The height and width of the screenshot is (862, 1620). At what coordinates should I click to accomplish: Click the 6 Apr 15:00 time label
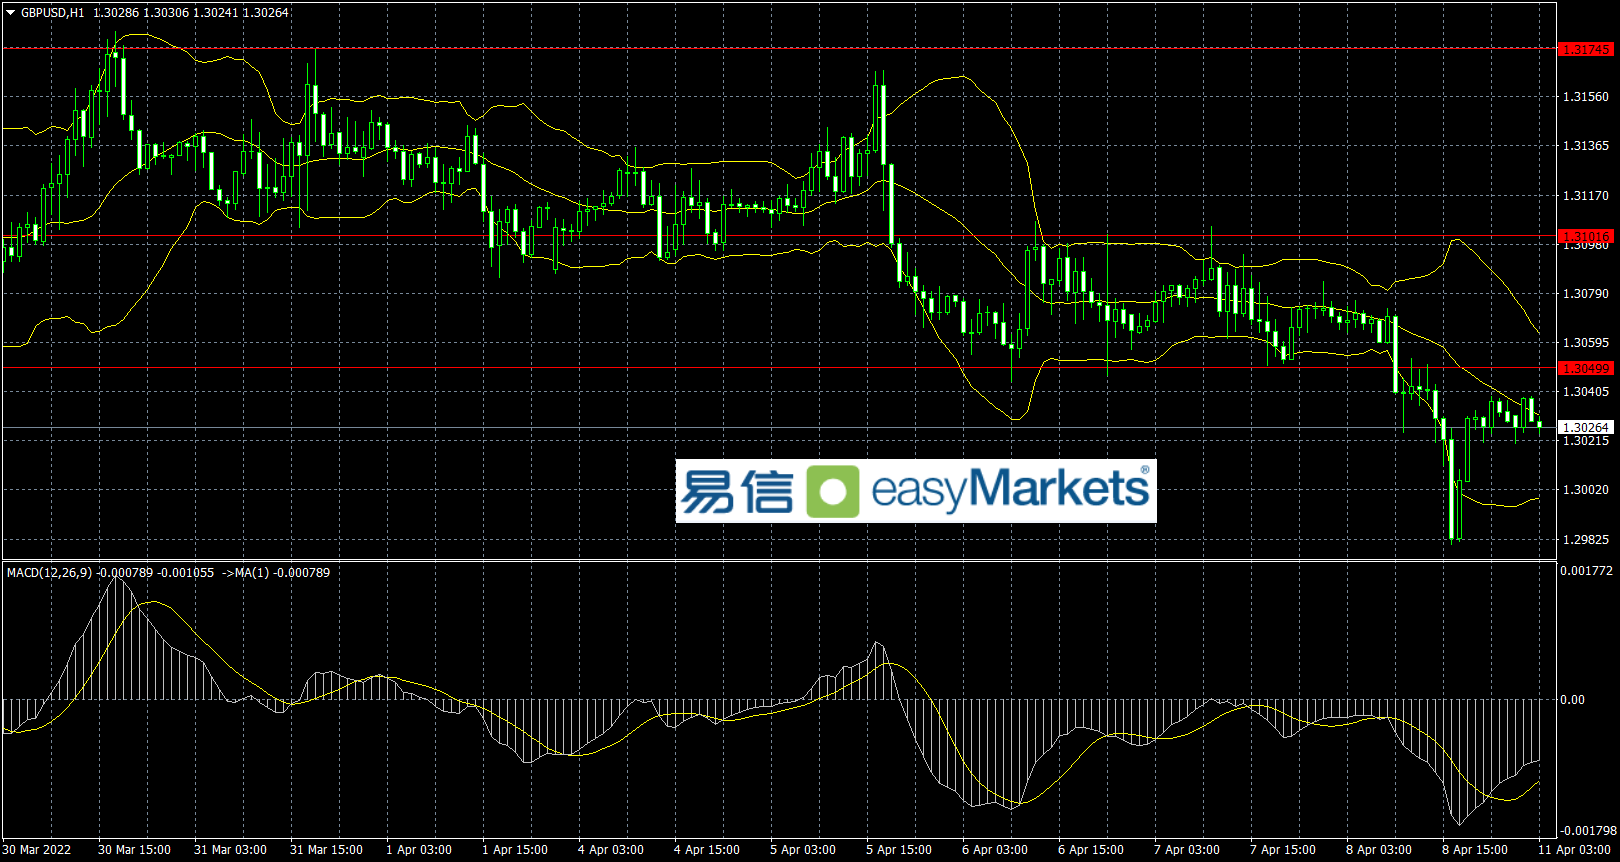tap(1091, 850)
